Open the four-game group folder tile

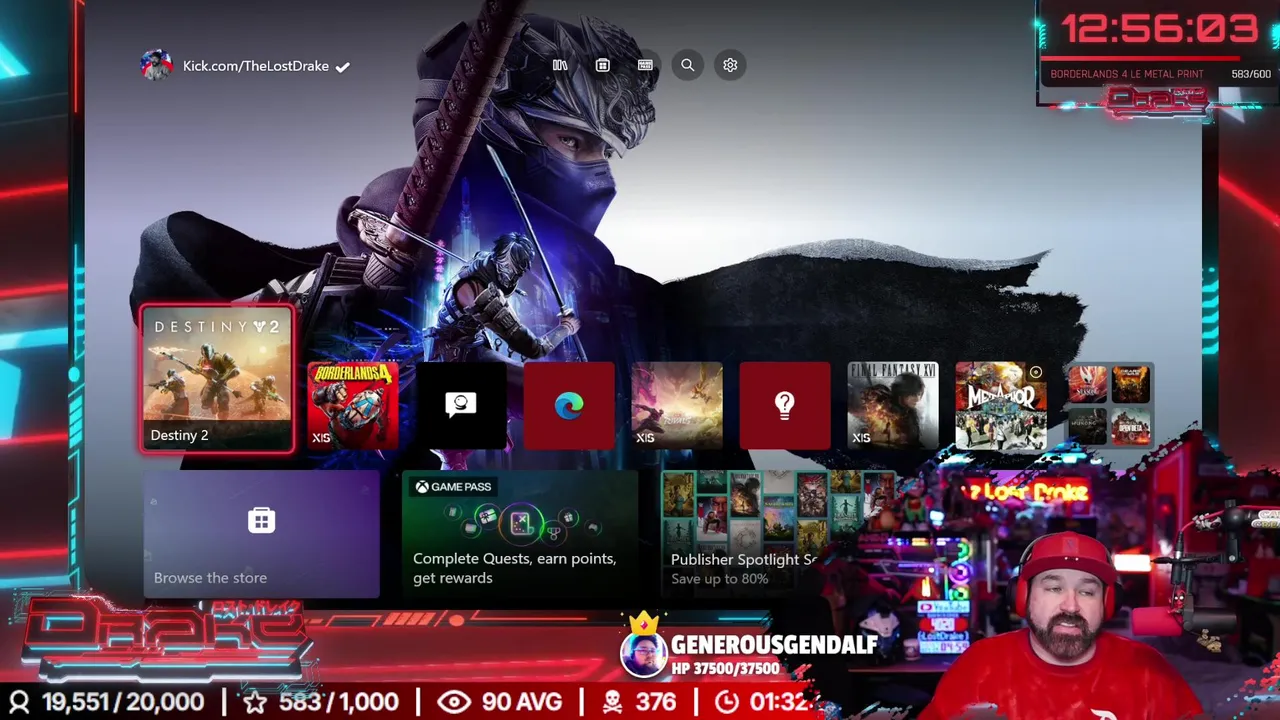1109,406
